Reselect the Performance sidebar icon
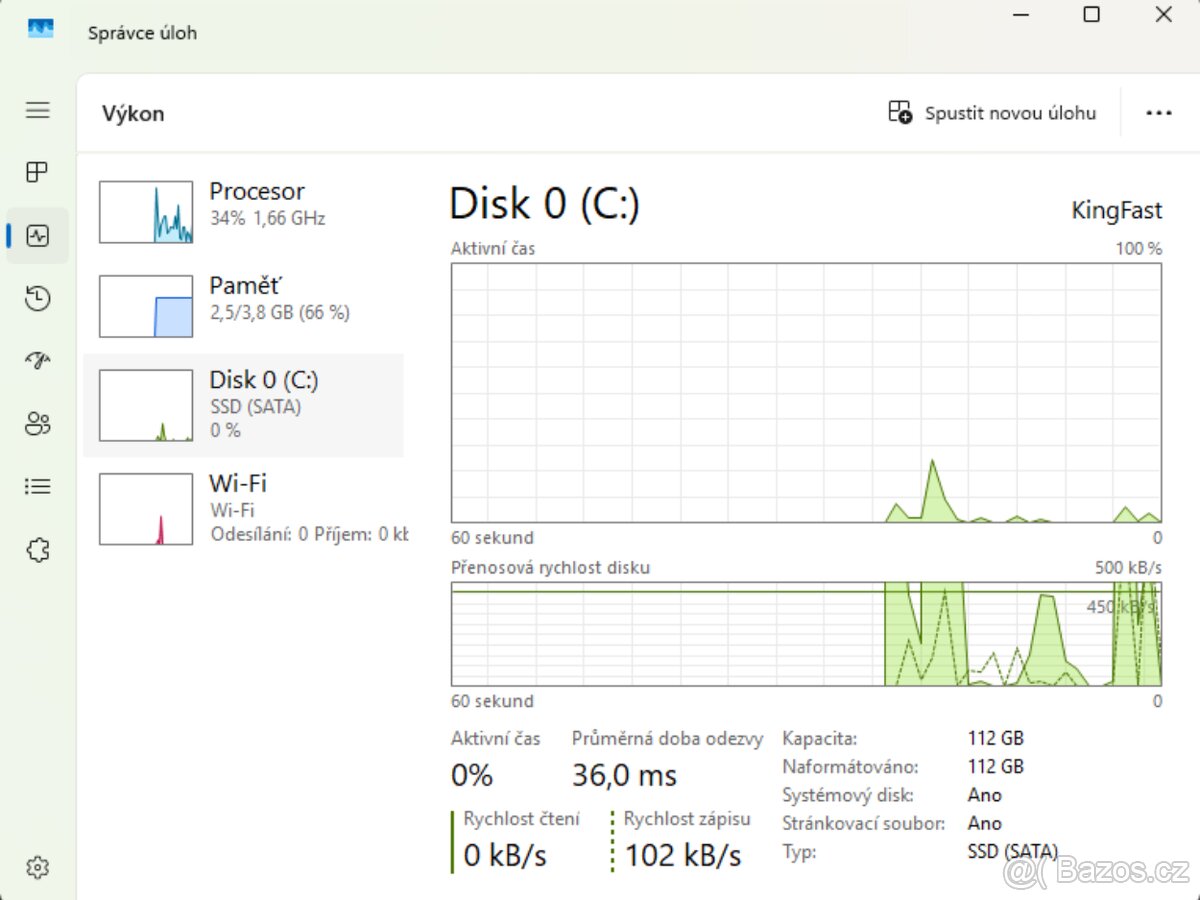The width and height of the screenshot is (1200, 900). (36, 235)
